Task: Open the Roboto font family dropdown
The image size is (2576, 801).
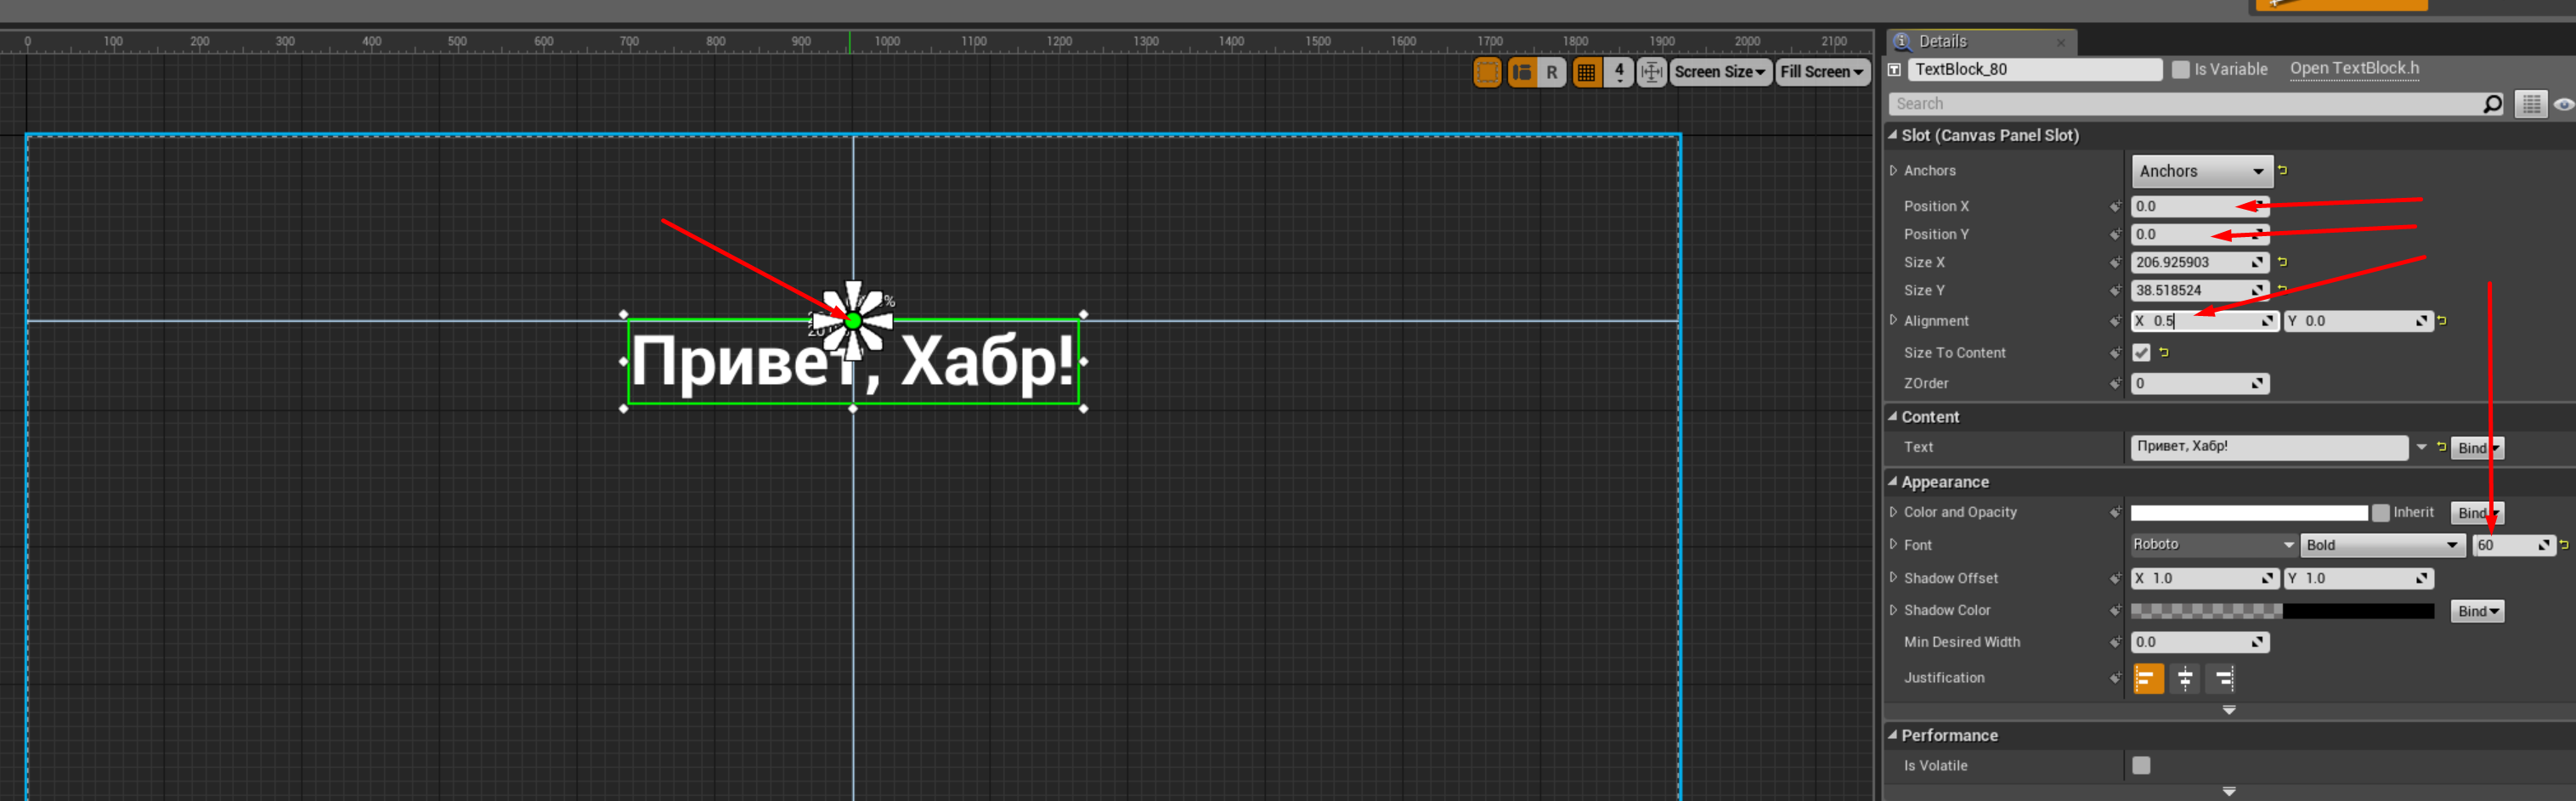Action: [2213, 545]
